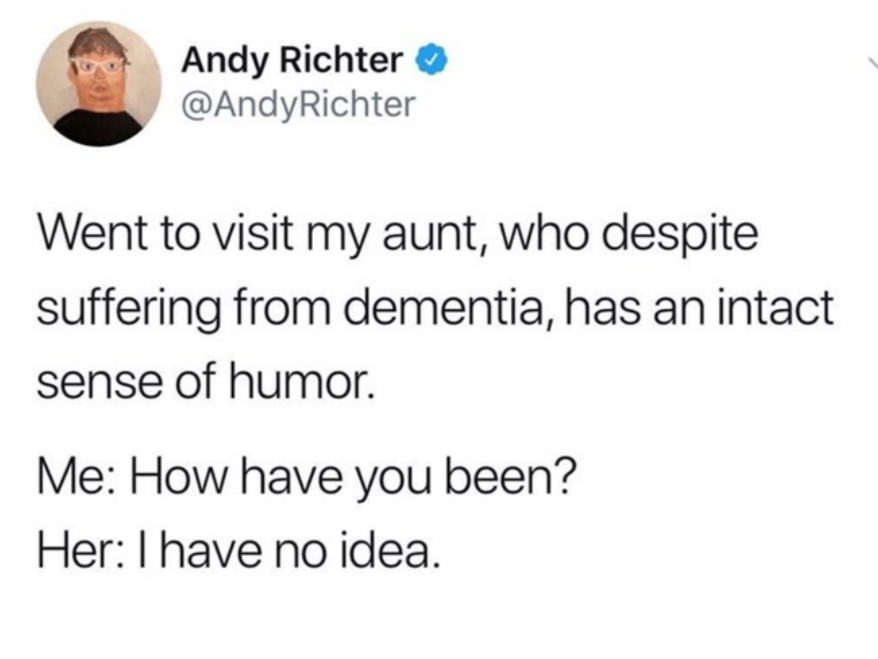The height and width of the screenshot is (659, 878).
Task: Click the @AndyRichter handle
Action: click(x=297, y=102)
